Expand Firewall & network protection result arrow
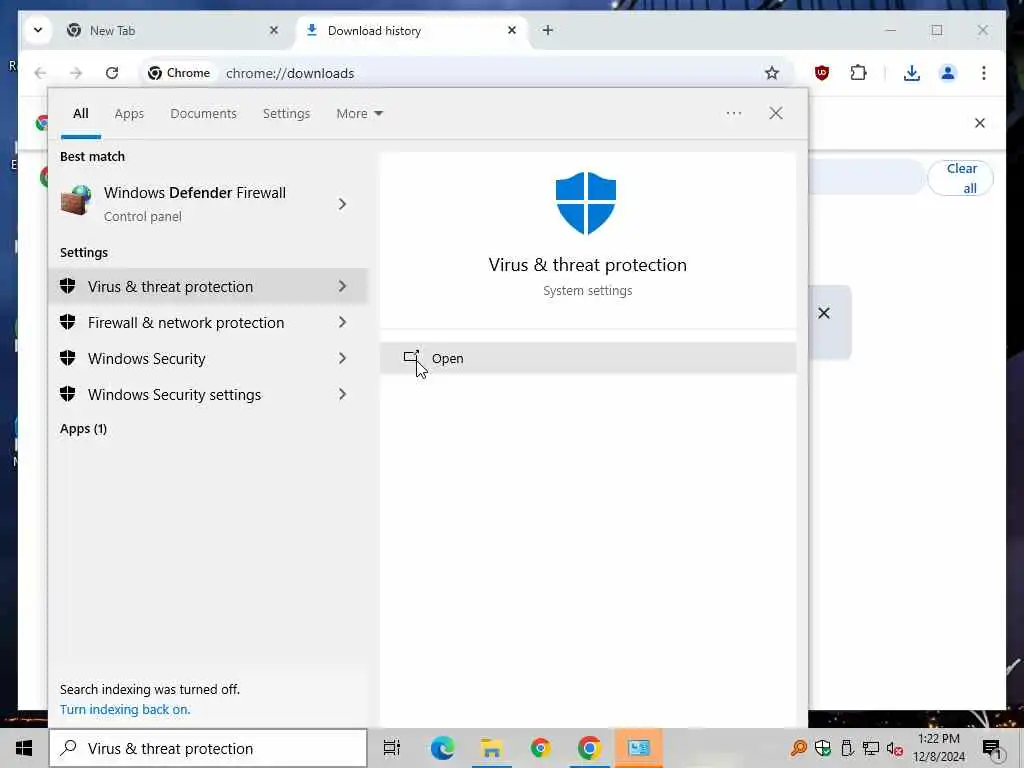 click(x=342, y=322)
